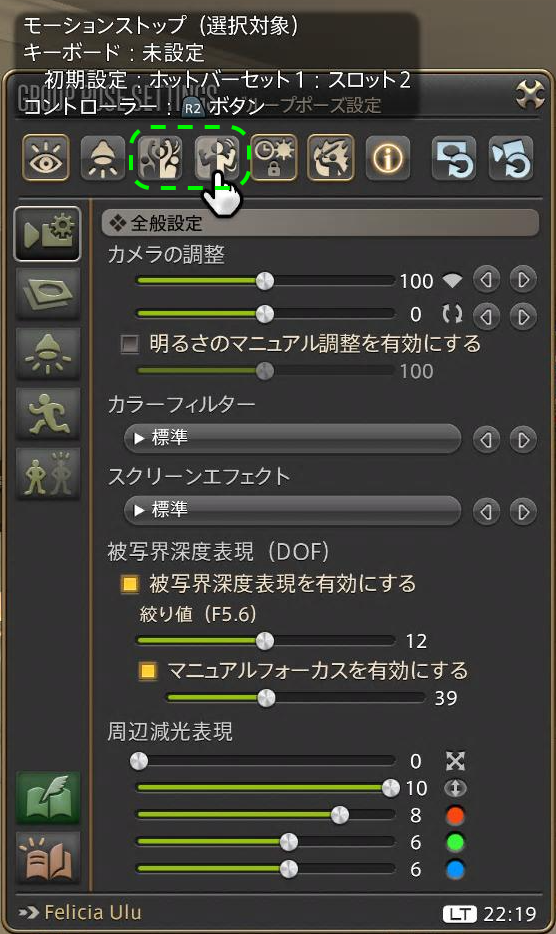Viewport: 556px width, 934px height.
Task: Click the motion stop all characters icon
Action: click(x=160, y=158)
